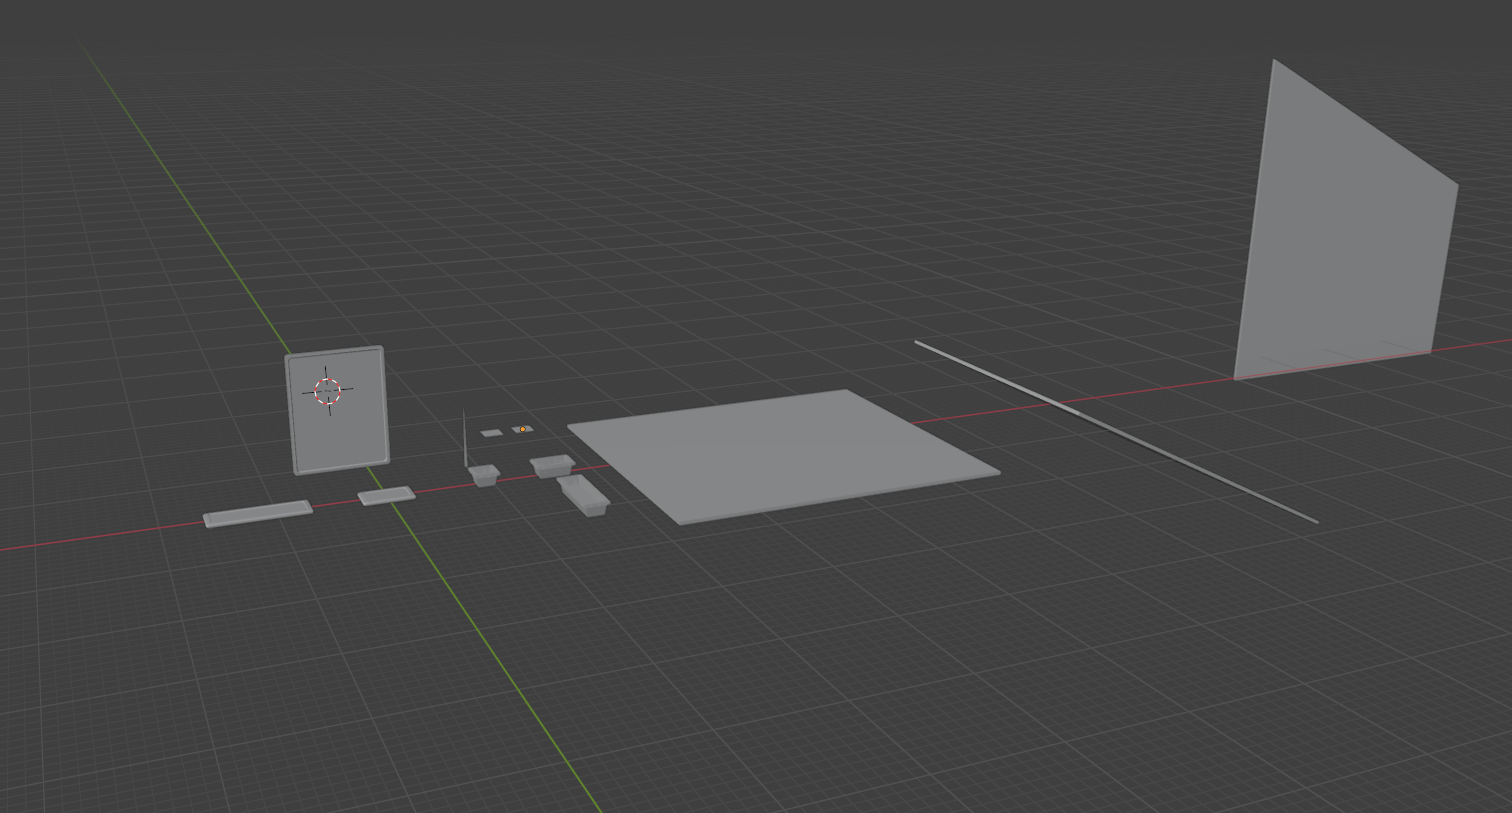Viewport: 1512px width, 813px height.
Task: Pick the wide middle tray on the red axis
Action: (553, 466)
